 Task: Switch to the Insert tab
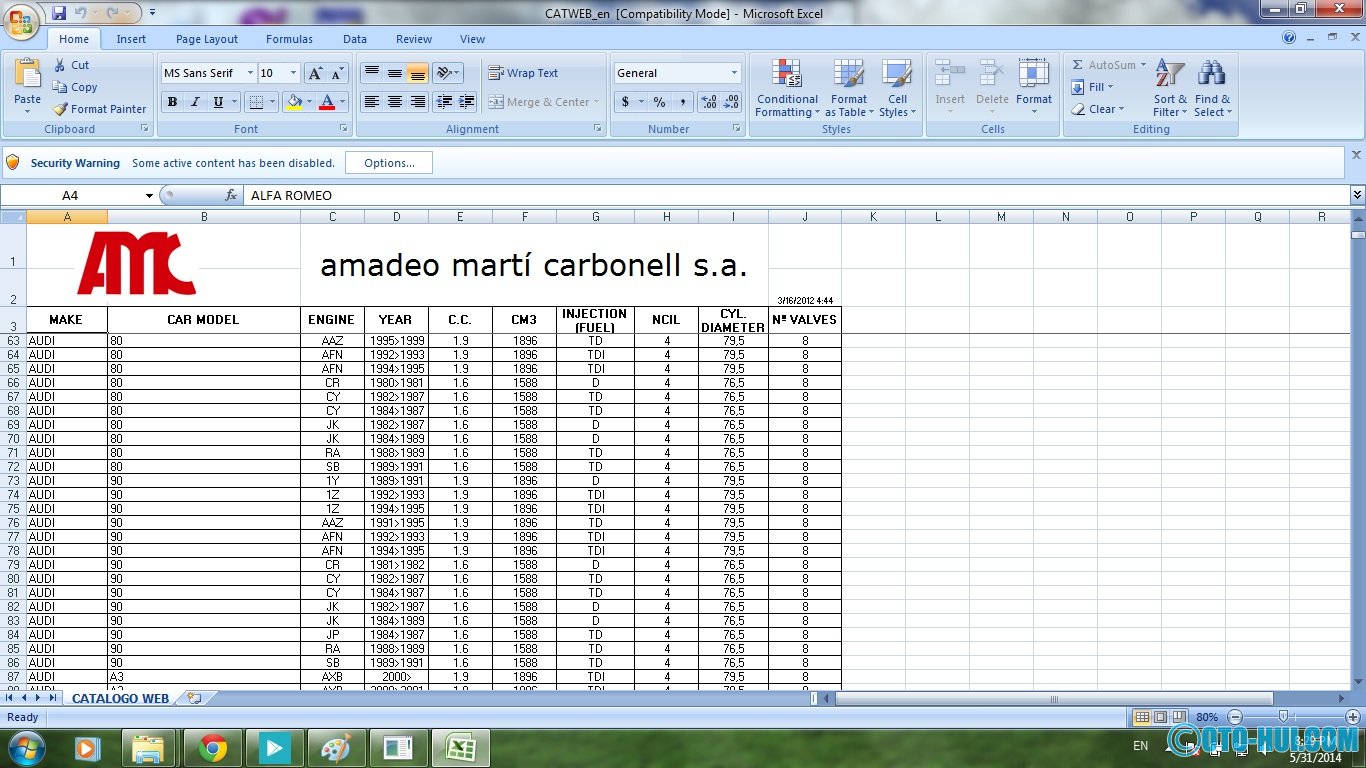click(x=131, y=39)
